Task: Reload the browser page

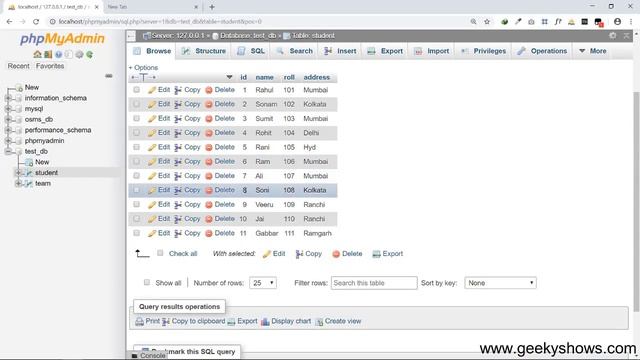Action: coord(36,22)
